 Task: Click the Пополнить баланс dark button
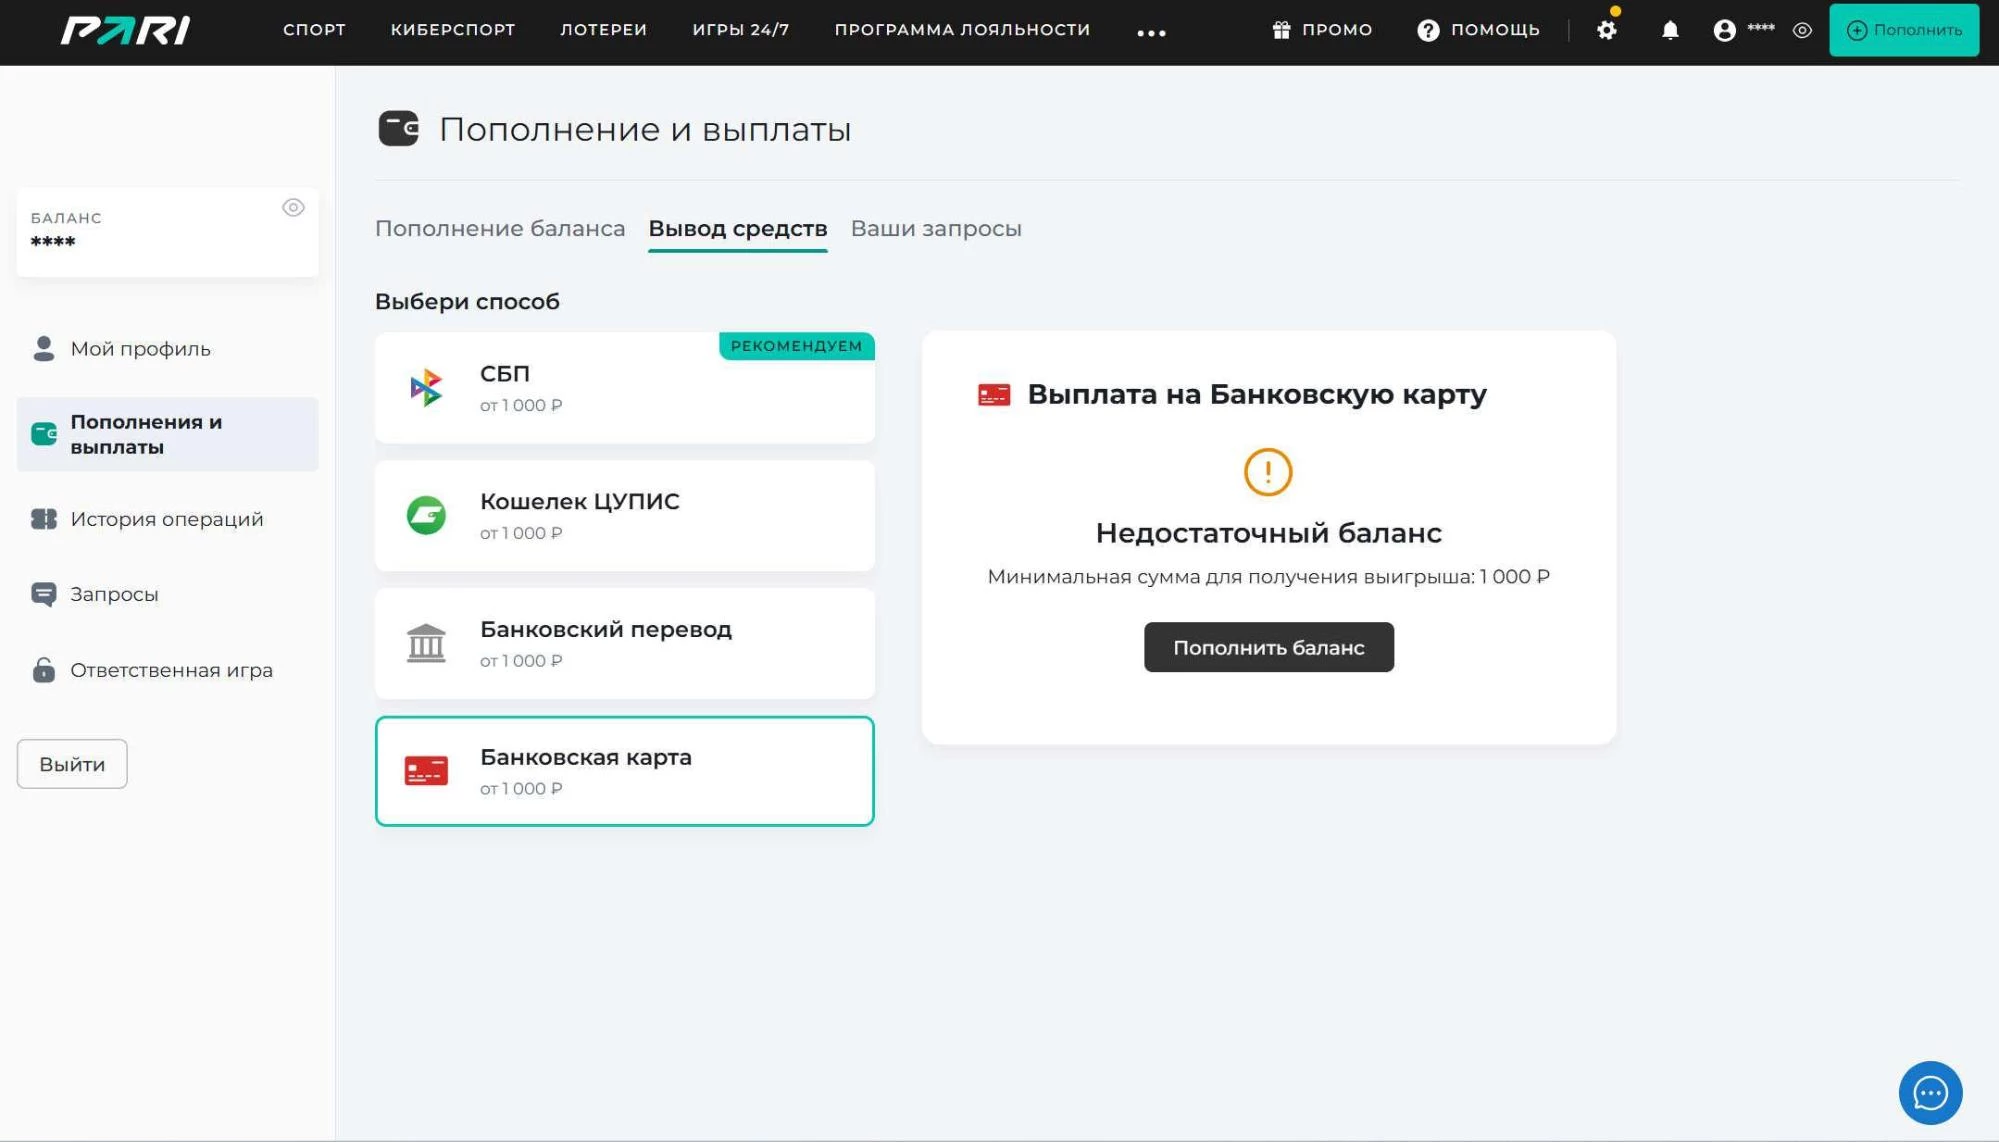coord(1268,647)
